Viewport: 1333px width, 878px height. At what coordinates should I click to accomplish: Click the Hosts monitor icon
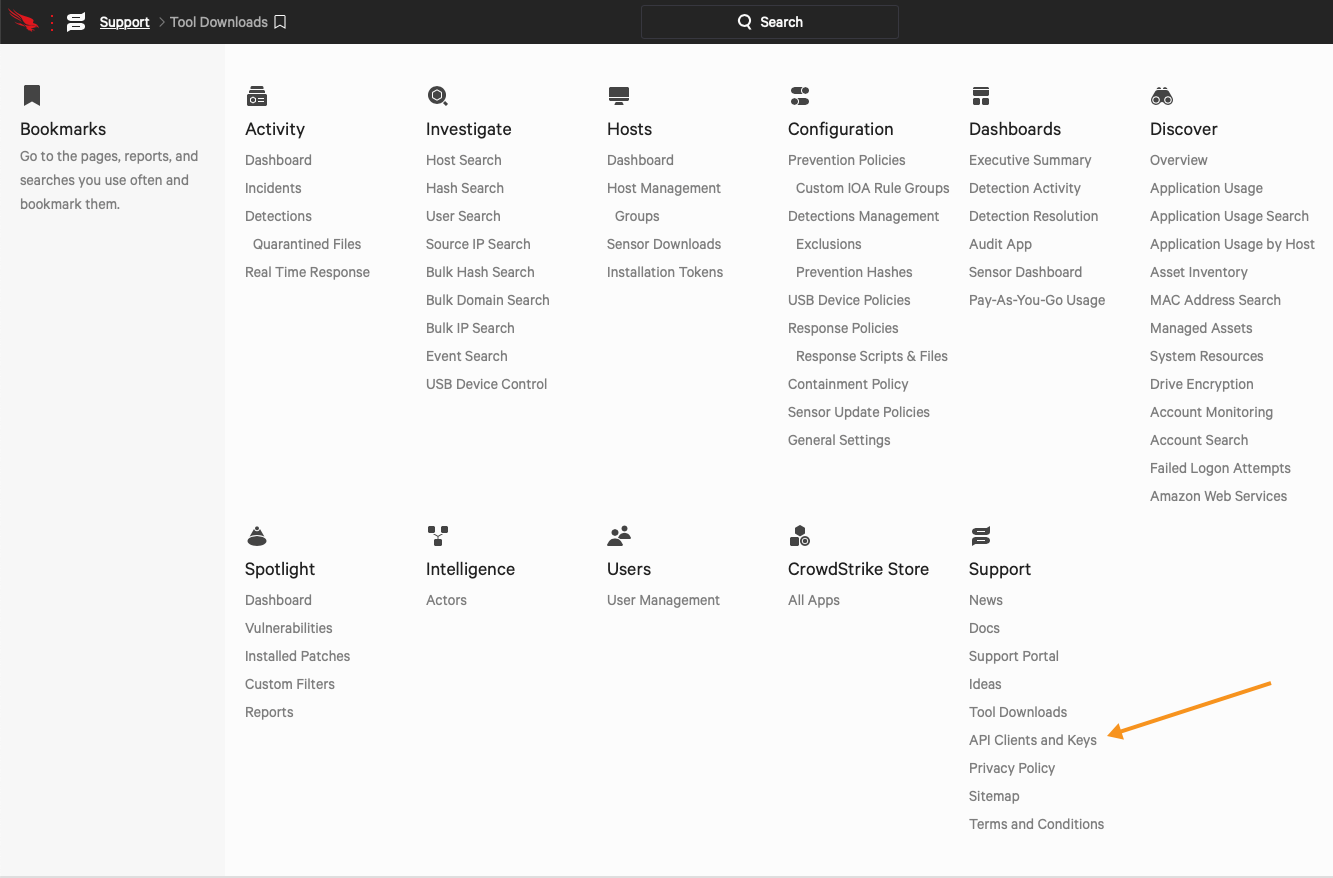pyautogui.click(x=618, y=96)
